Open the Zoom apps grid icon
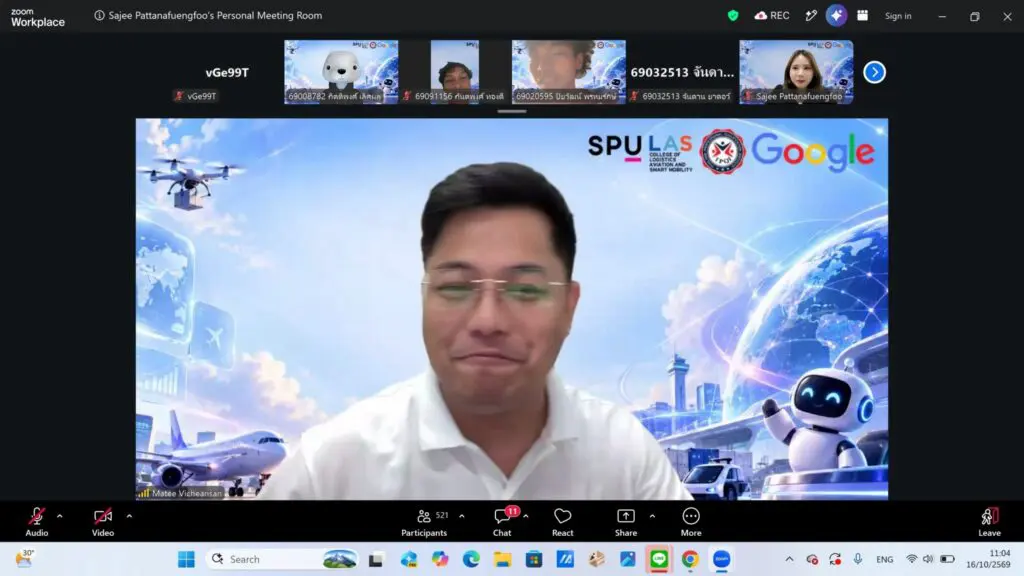Viewport: 1024px width, 576px height. [863, 16]
